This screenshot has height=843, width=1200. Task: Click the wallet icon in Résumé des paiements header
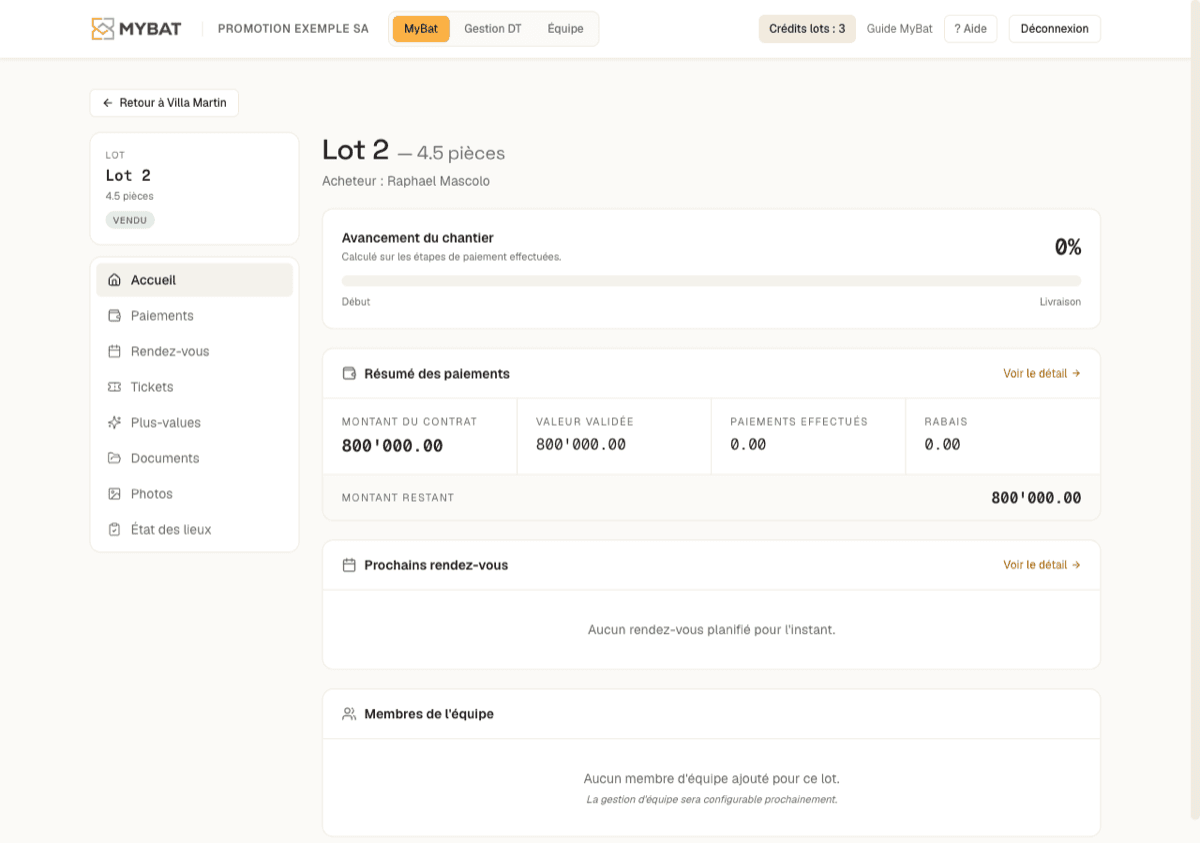(x=349, y=373)
